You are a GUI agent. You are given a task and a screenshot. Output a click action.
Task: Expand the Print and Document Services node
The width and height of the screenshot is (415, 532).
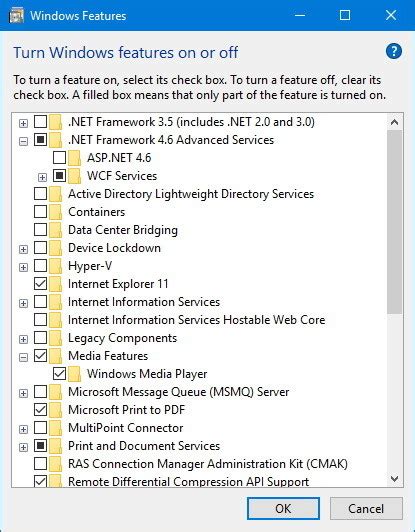click(23, 447)
